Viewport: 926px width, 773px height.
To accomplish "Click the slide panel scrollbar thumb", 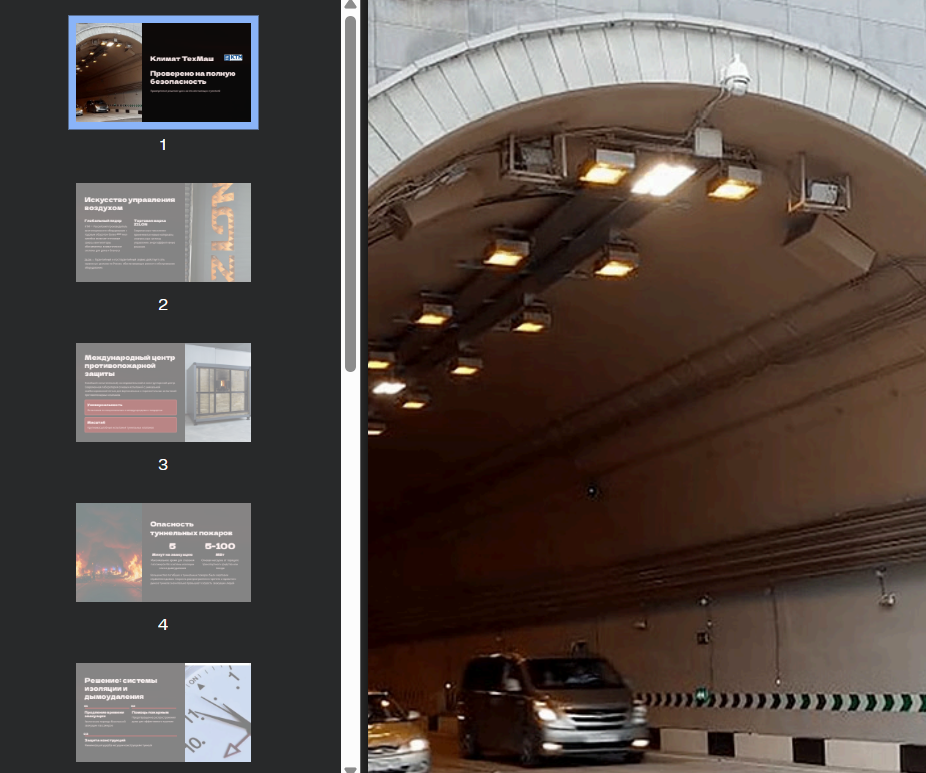I will tap(350, 190).
